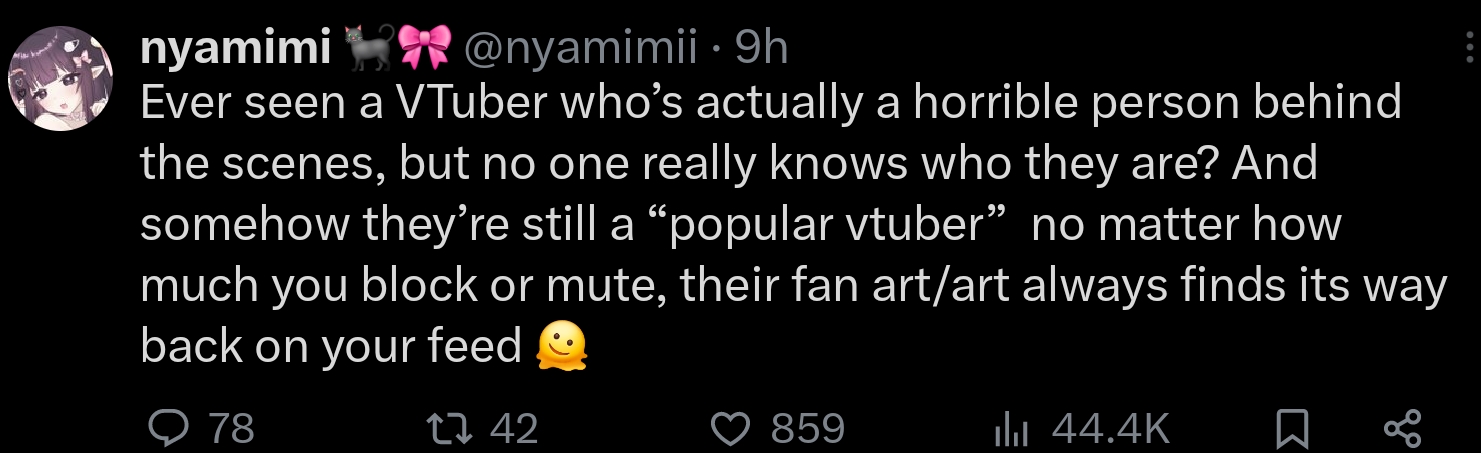Click the 44.4K views count
1481x453 pixels.
pyautogui.click(x=1110, y=430)
